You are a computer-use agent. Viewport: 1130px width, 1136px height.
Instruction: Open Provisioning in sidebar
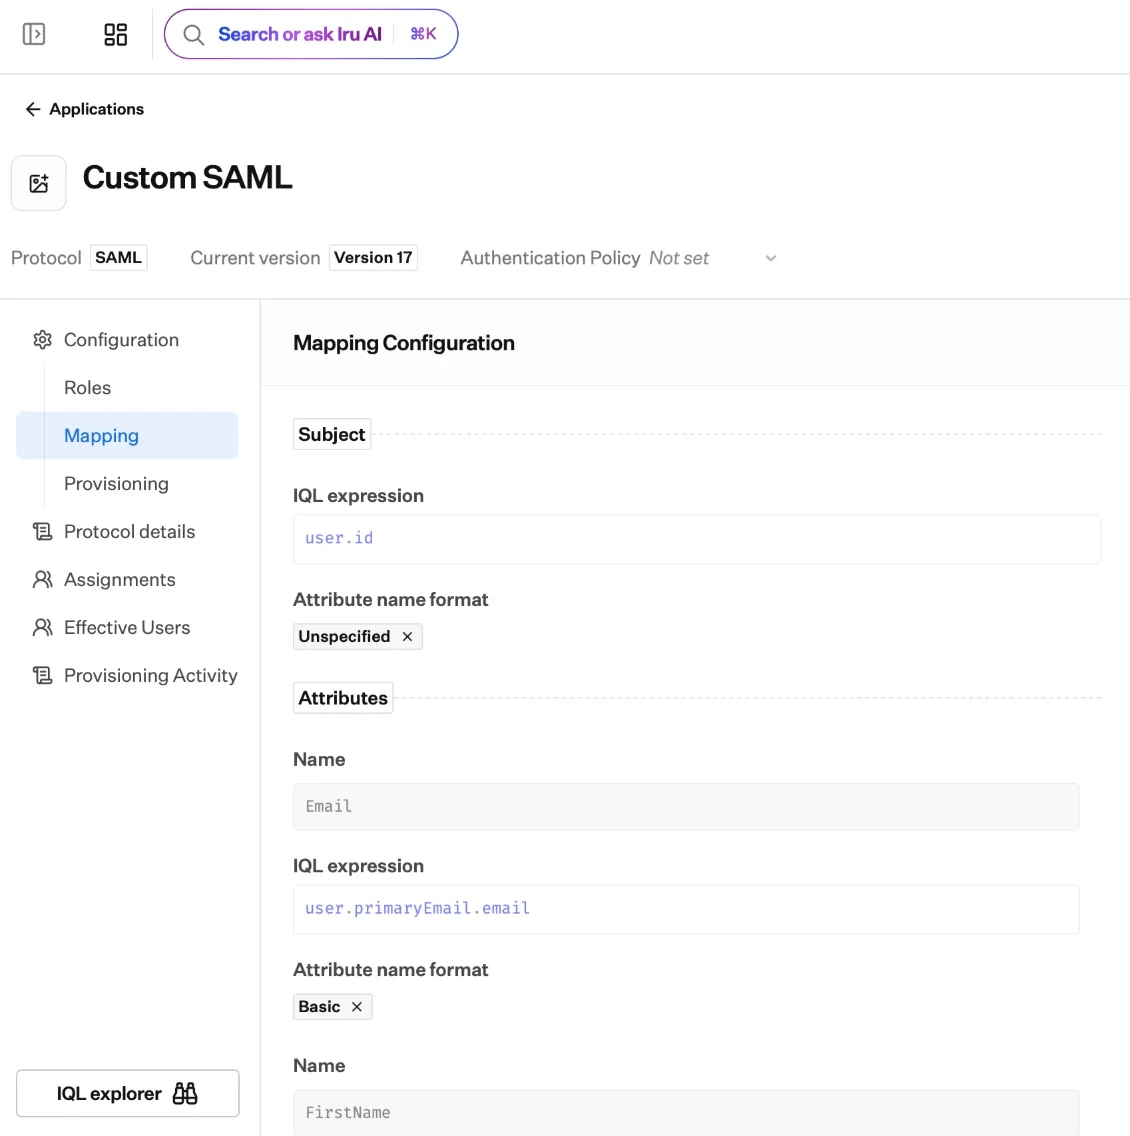[x=116, y=483]
